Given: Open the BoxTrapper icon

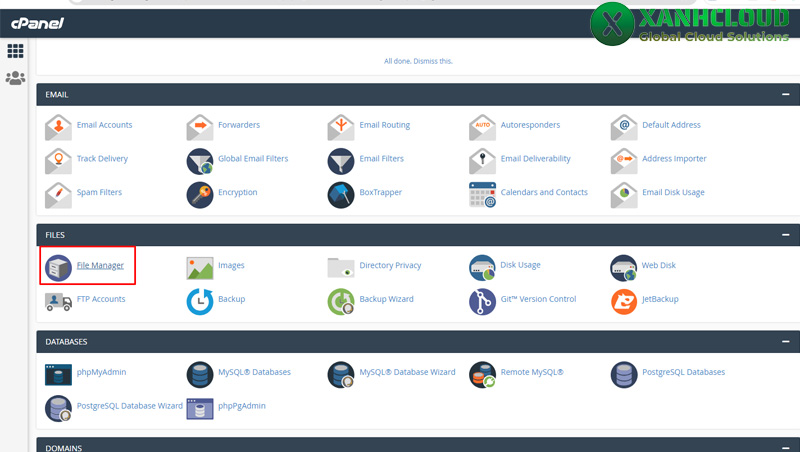Looking at the screenshot, I should click(341, 195).
